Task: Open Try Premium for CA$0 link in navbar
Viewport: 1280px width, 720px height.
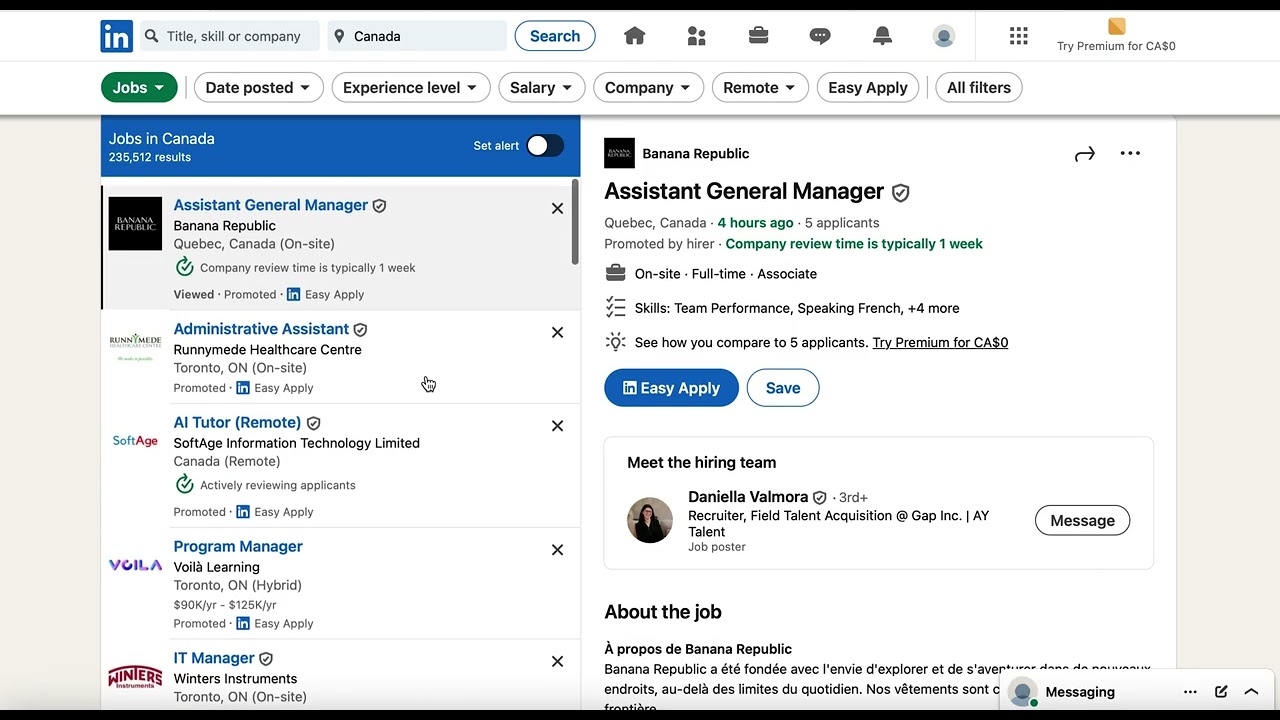Action: coord(1116,46)
